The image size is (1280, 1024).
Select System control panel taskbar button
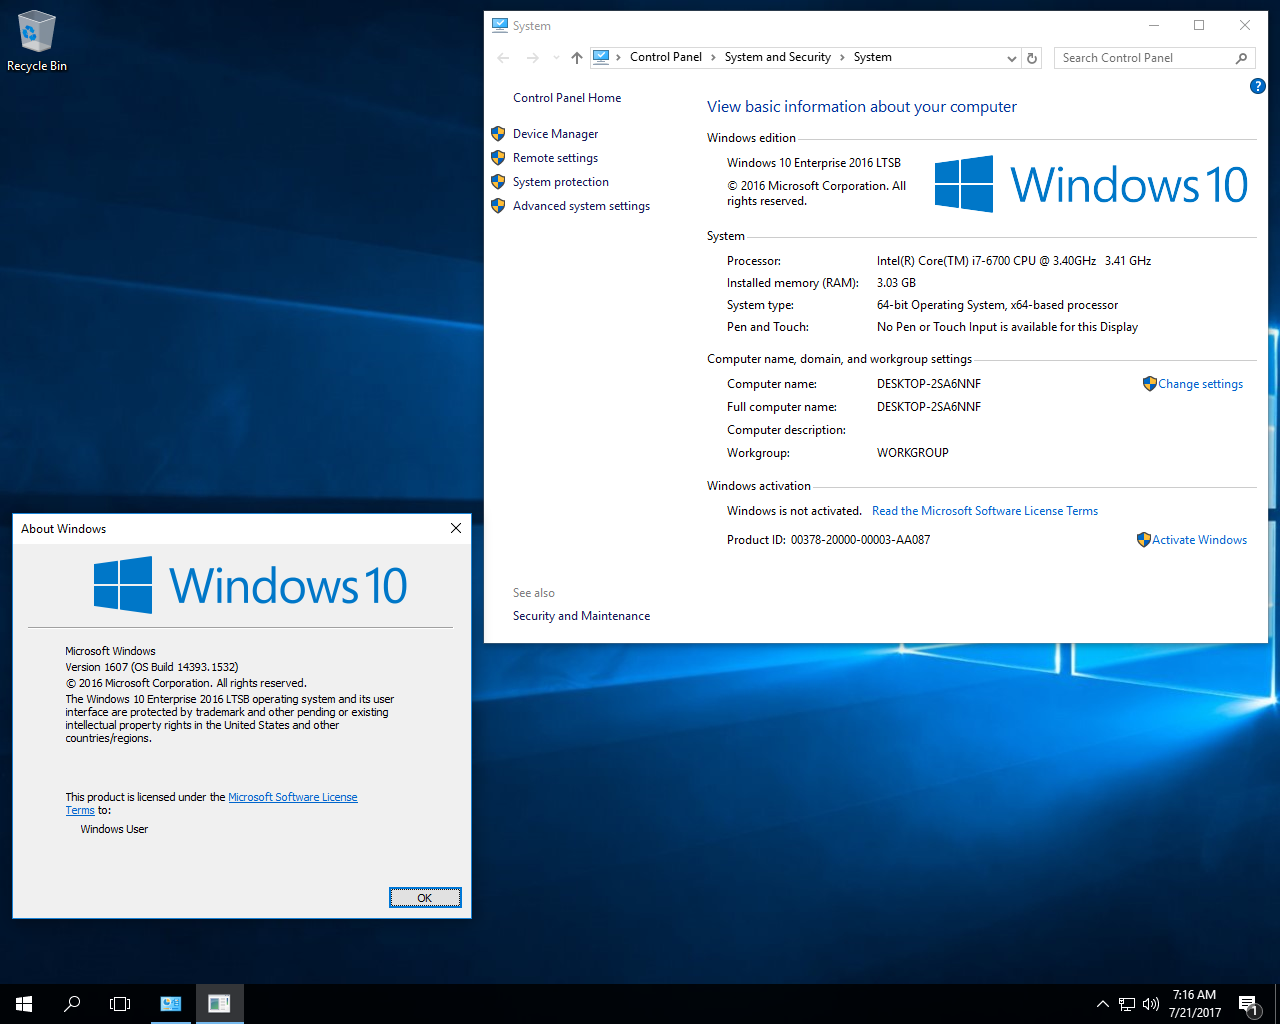click(171, 1003)
